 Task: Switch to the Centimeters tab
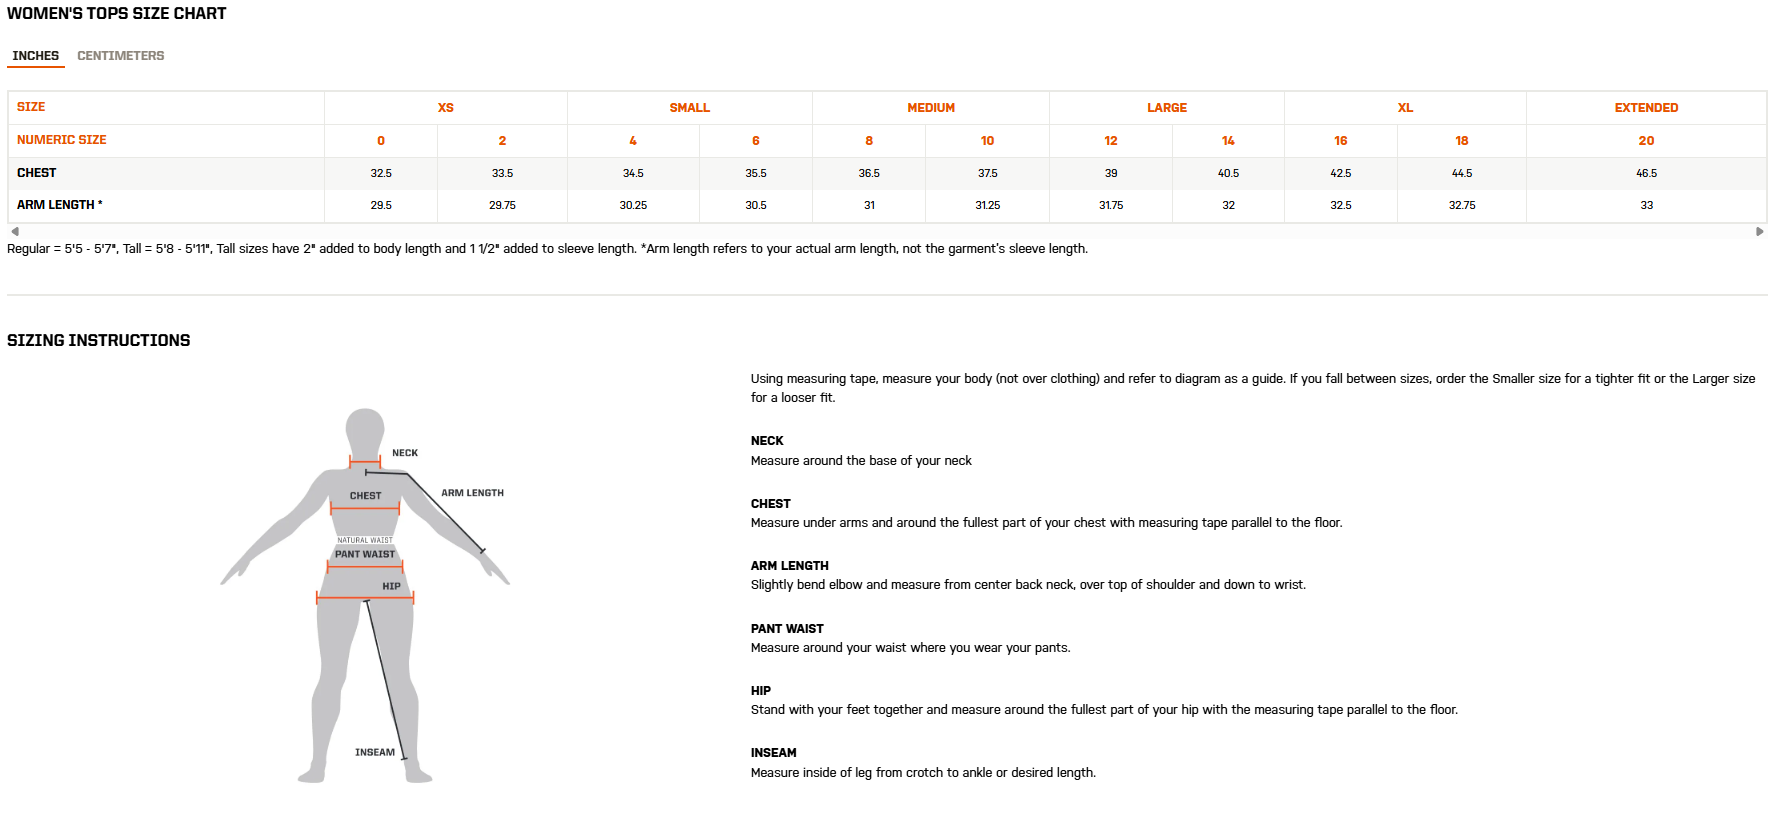coord(120,56)
